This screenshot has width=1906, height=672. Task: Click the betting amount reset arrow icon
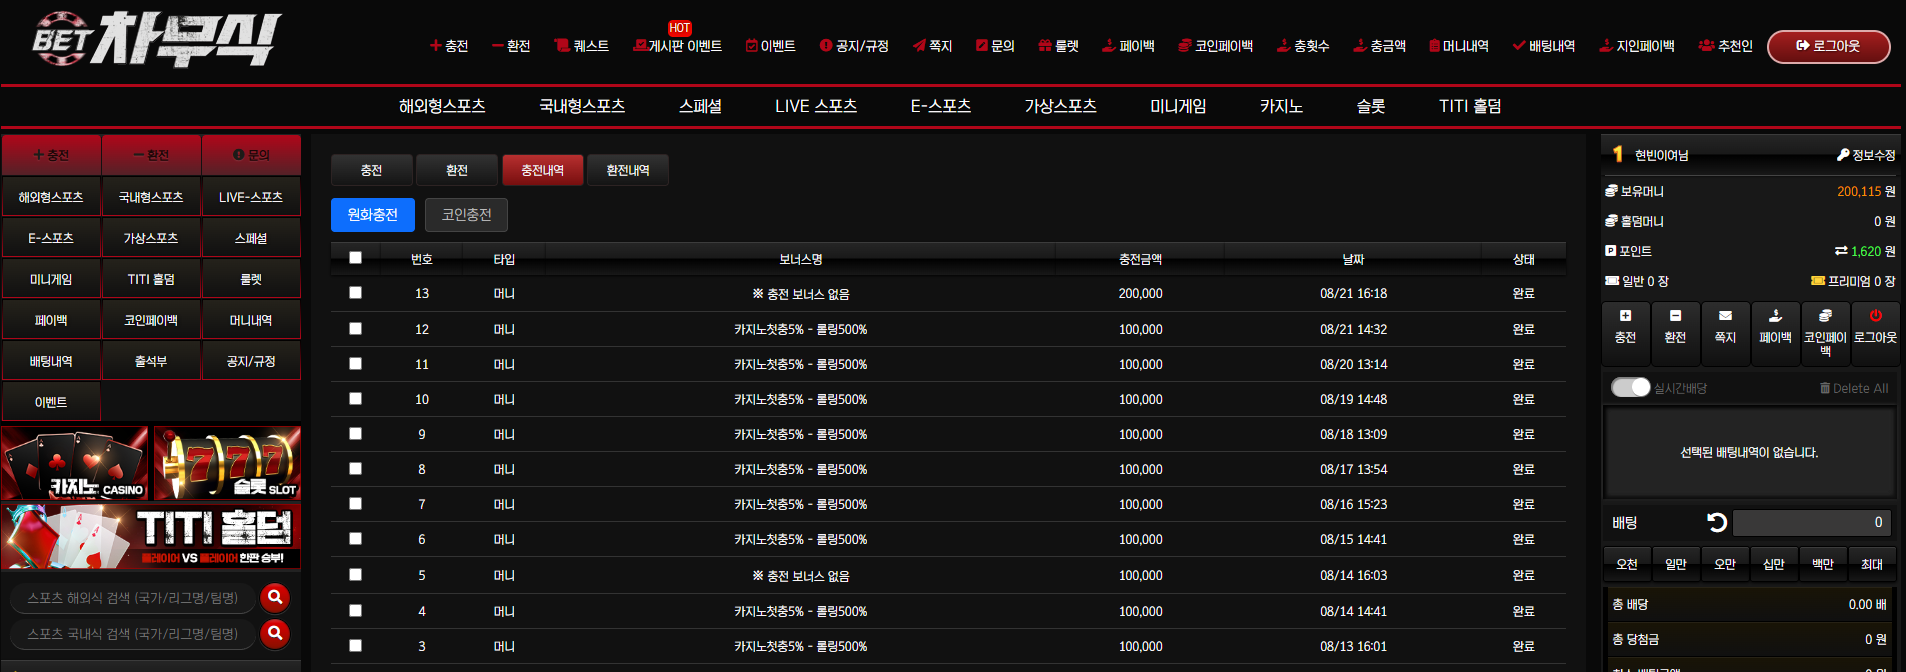1717,522
